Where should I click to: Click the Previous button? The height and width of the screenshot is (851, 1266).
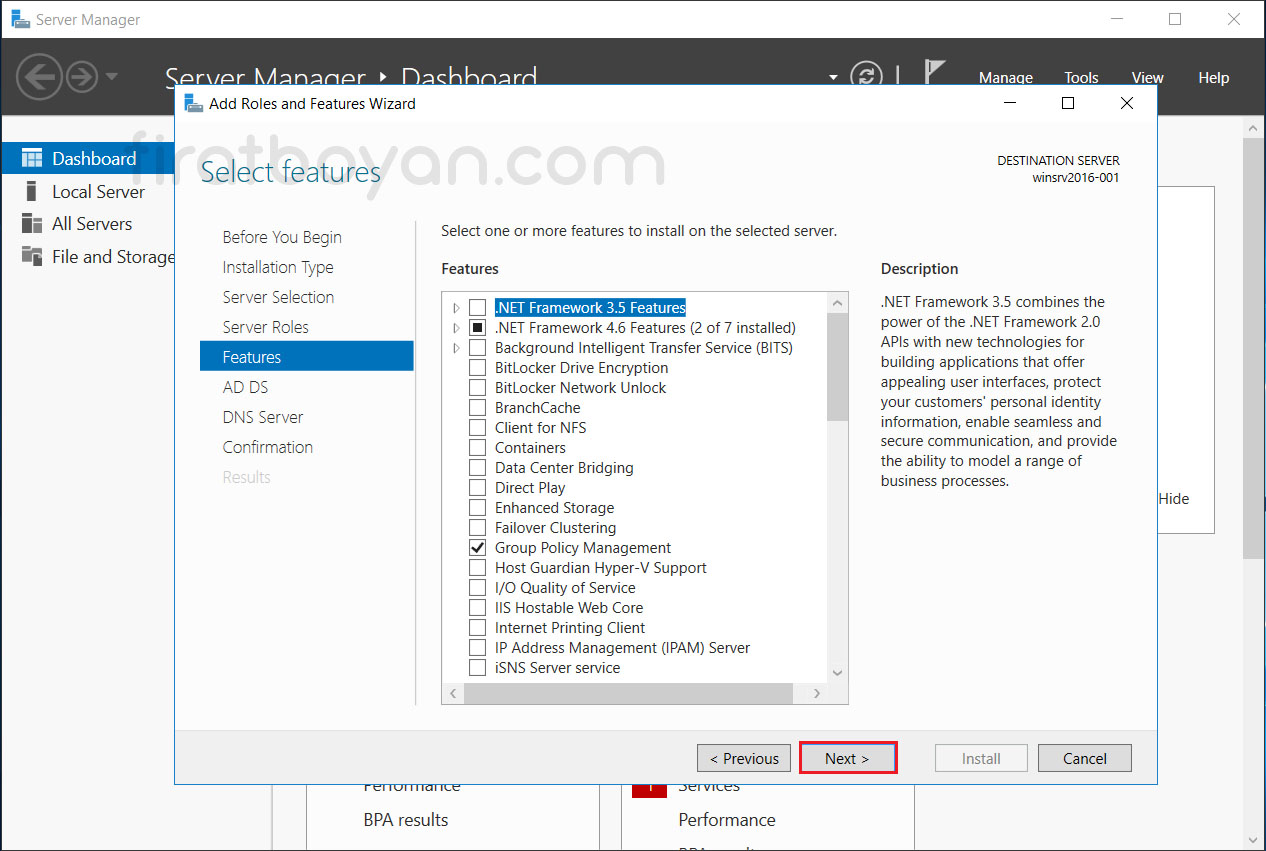point(744,758)
